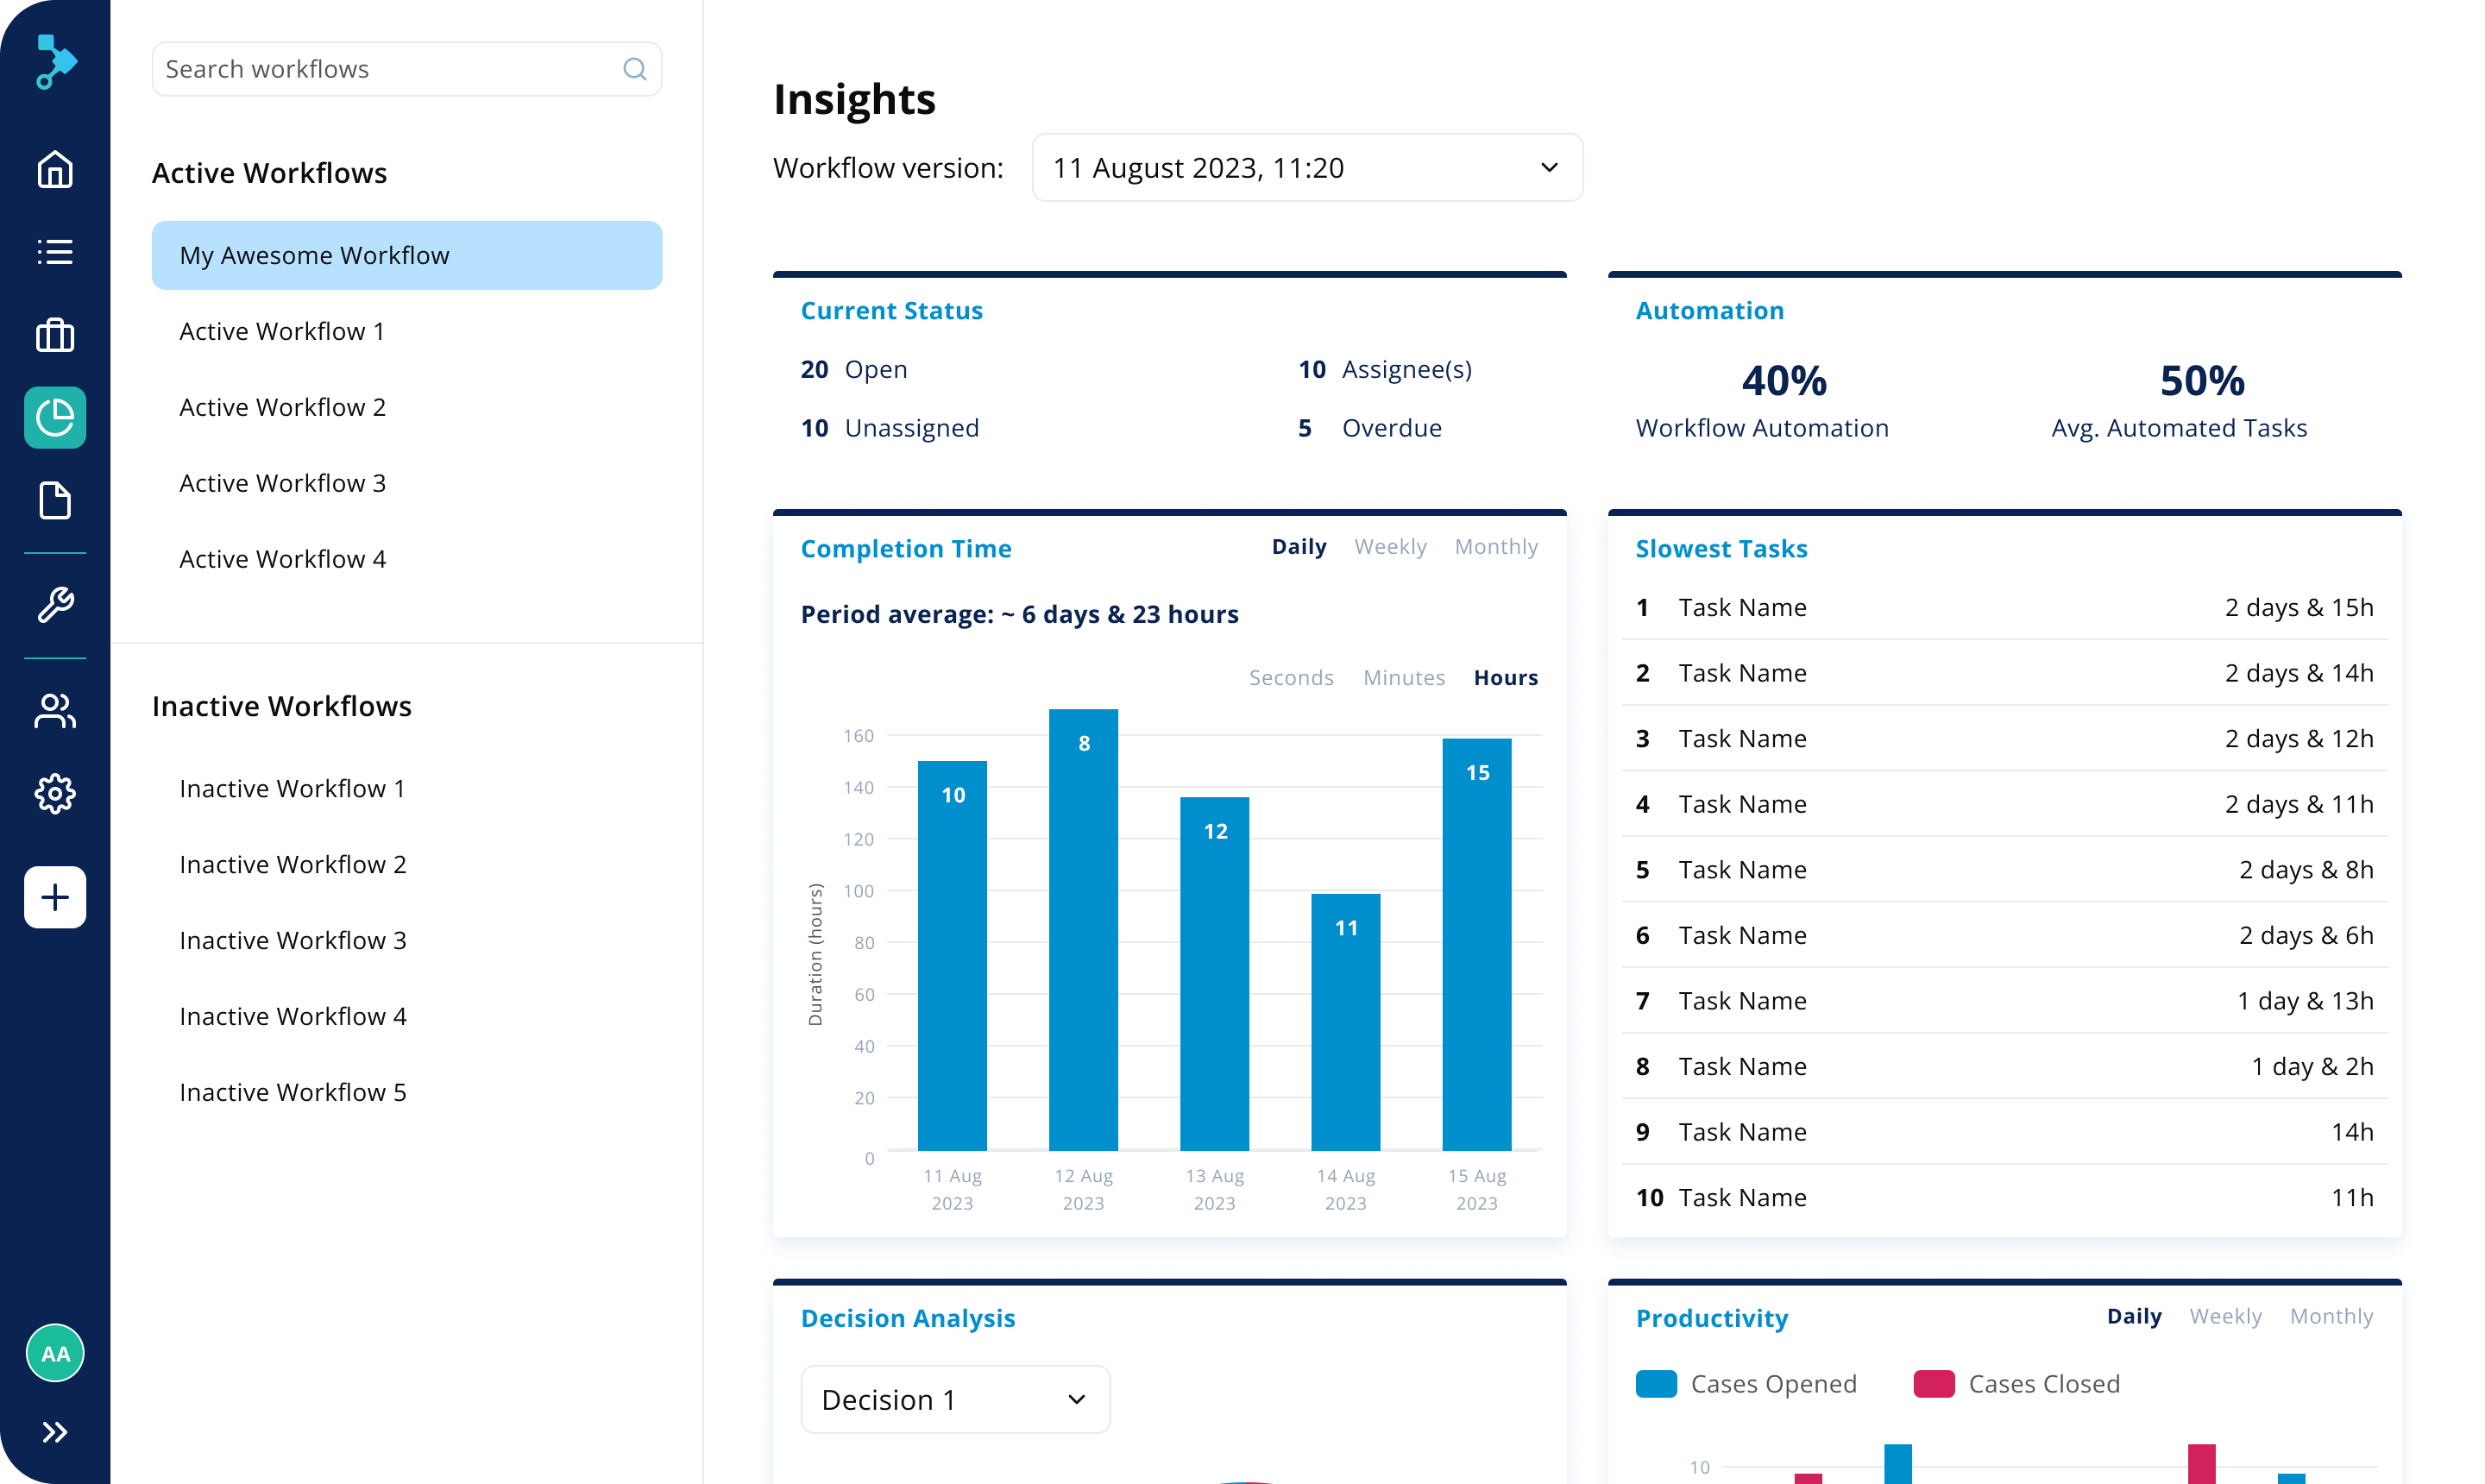The width and height of the screenshot is (2485, 1484).
Task: Click slowest task row 1, 2 days & 15h
Action: (2004, 607)
